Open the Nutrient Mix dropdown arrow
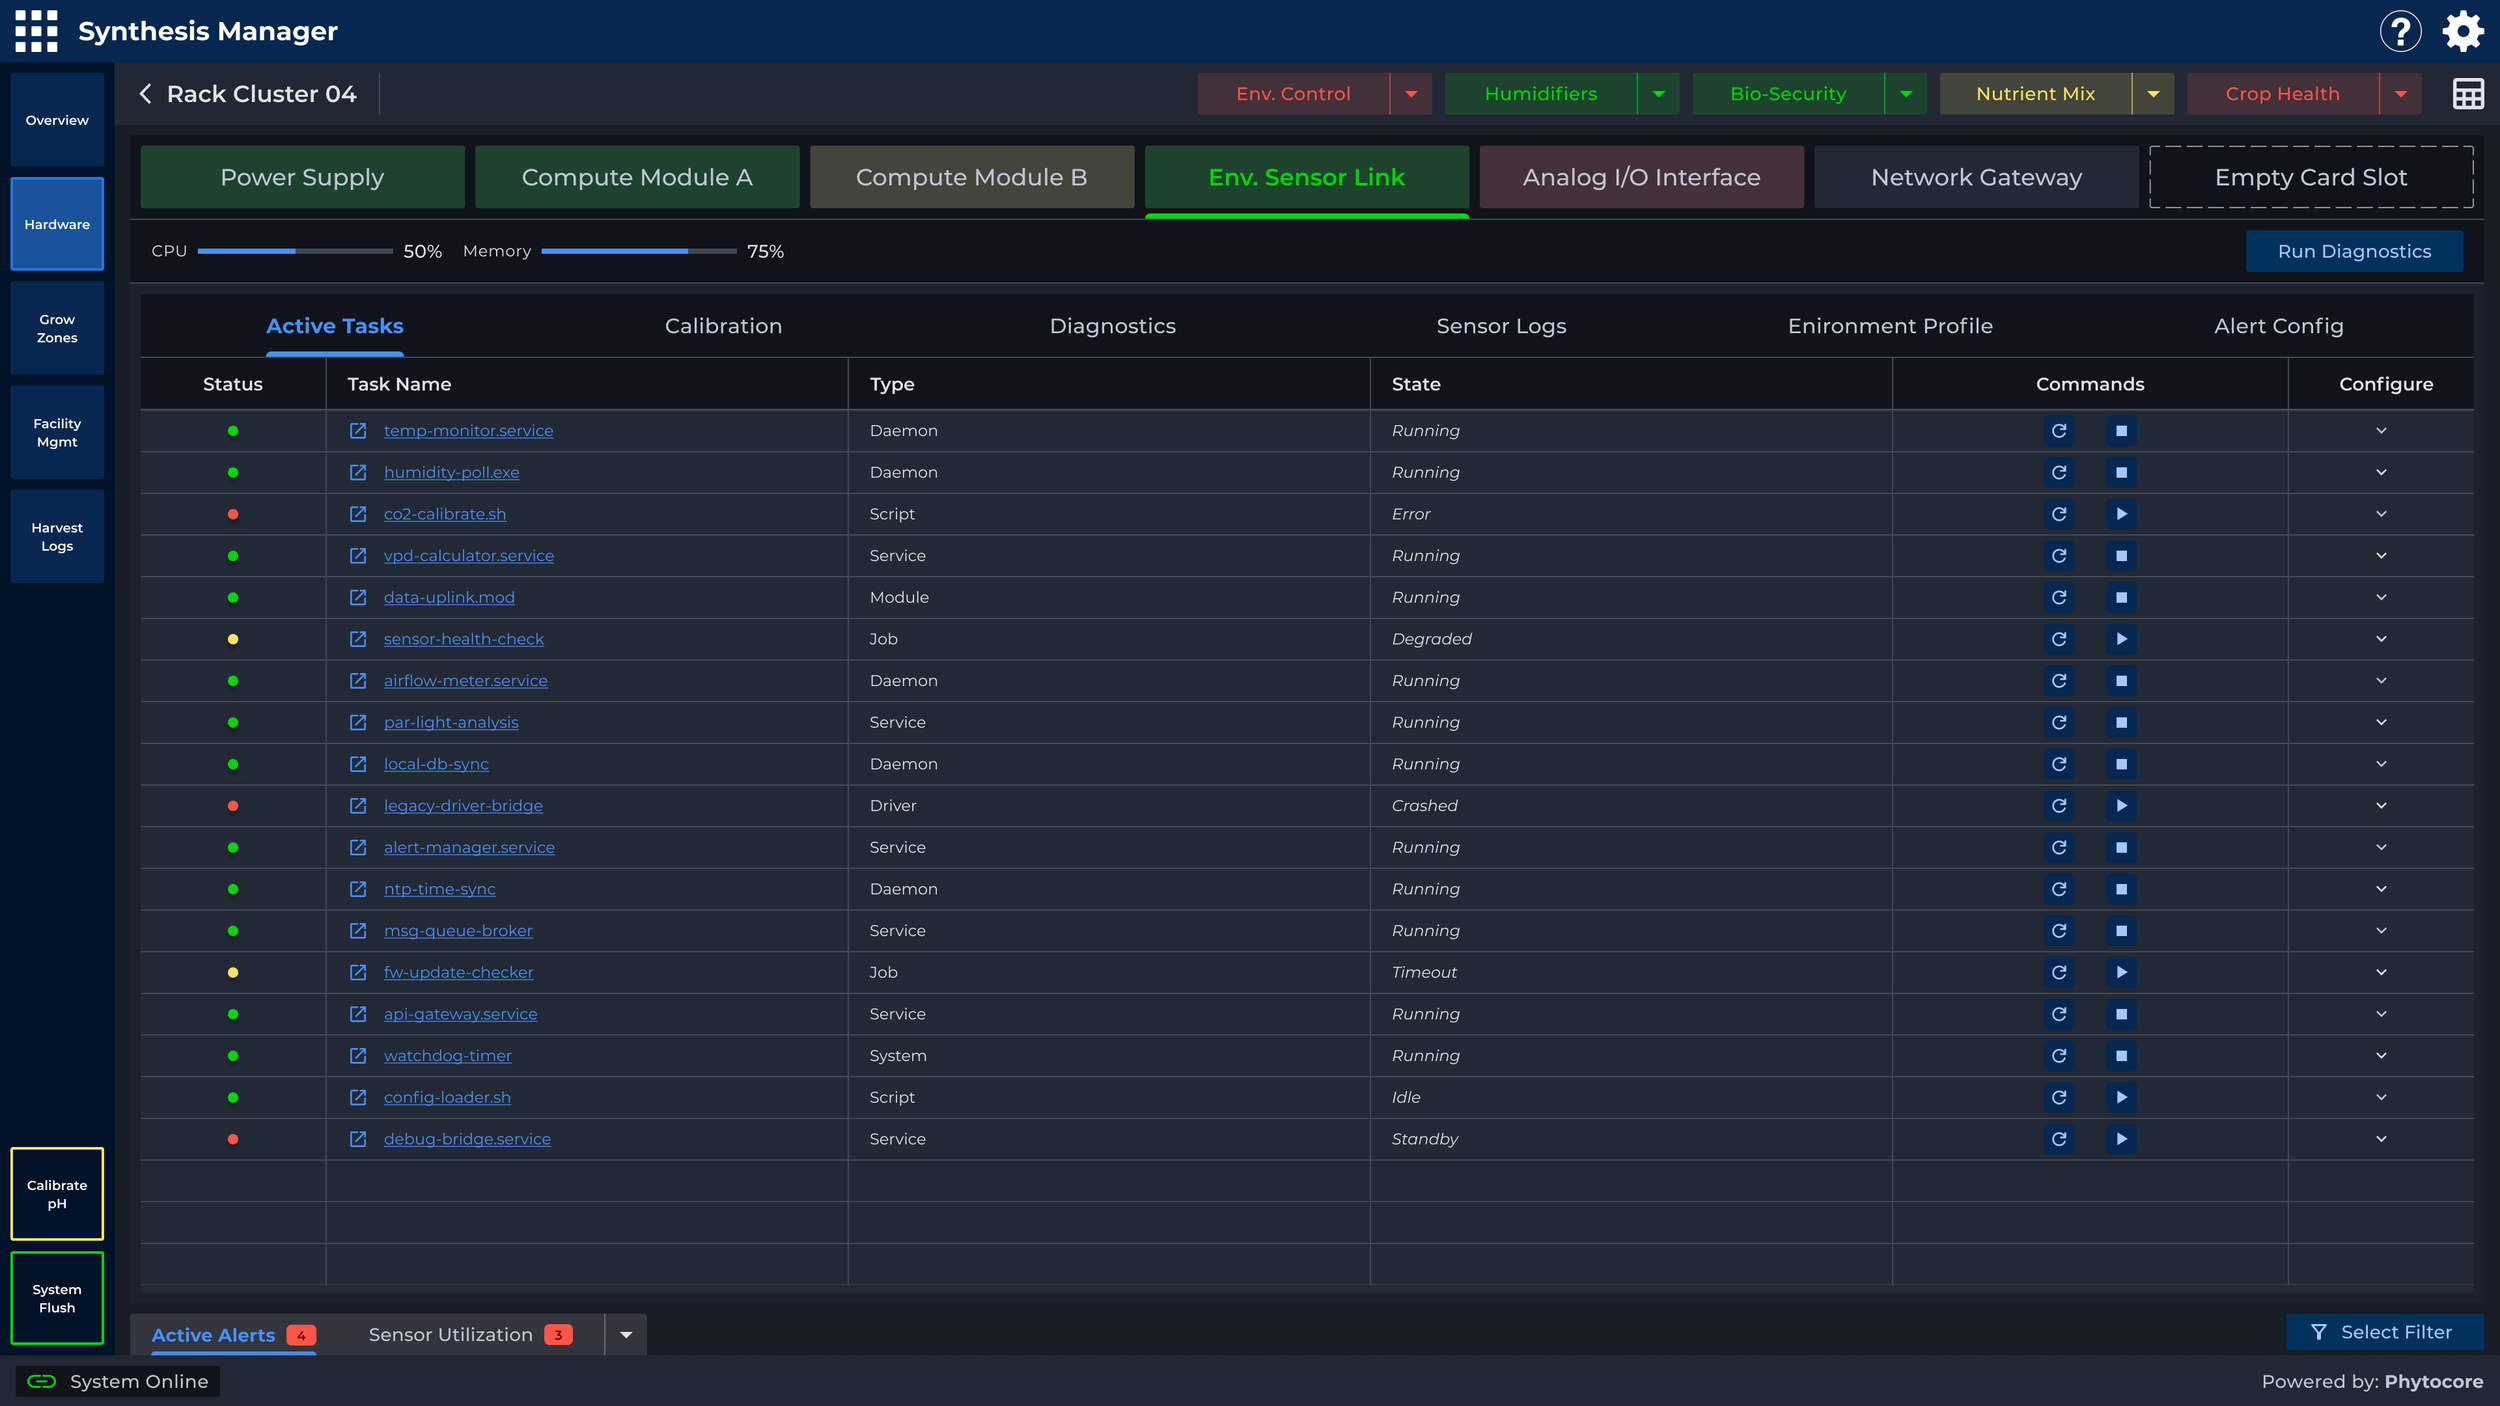This screenshot has width=2500, height=1406. [x=2152, y=93]
